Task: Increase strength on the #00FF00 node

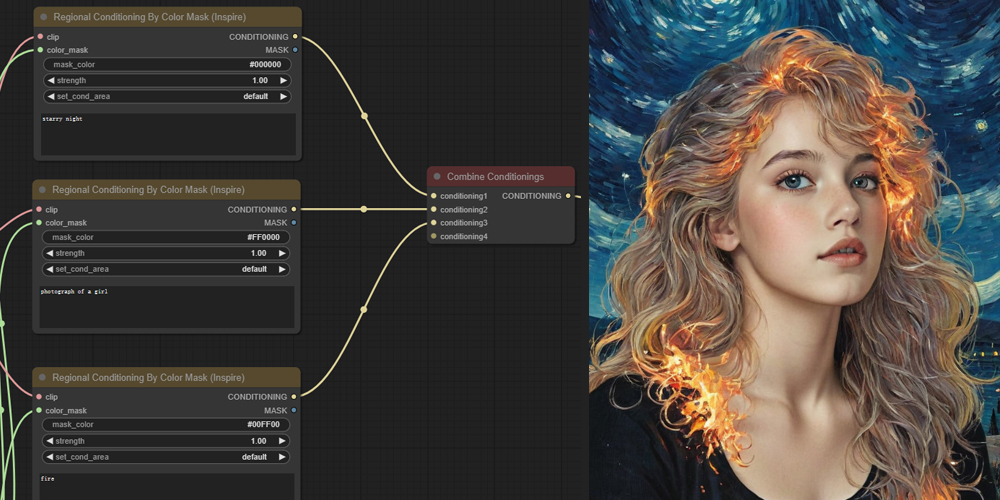Action: click(283, 441)
